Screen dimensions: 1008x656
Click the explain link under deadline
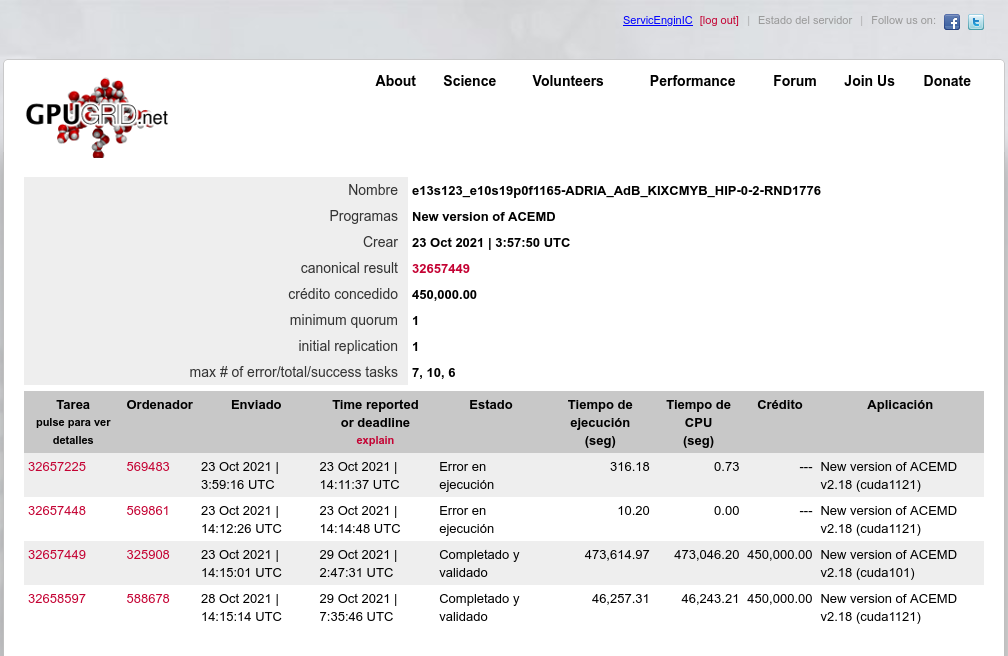coord(375,441)
